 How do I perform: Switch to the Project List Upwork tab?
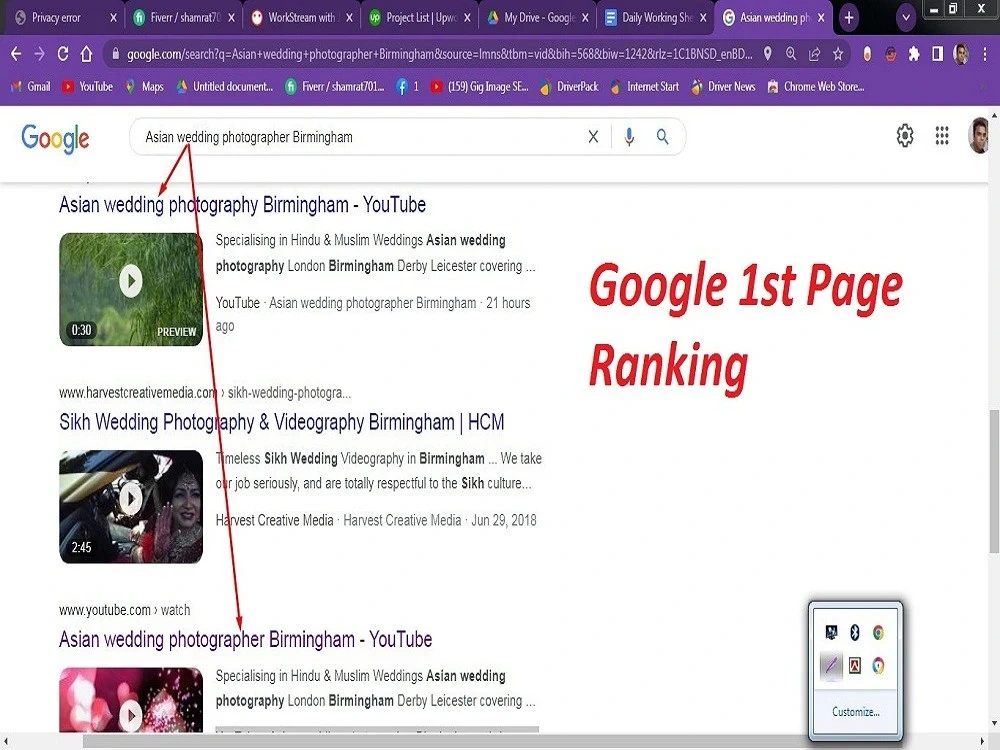413,18
